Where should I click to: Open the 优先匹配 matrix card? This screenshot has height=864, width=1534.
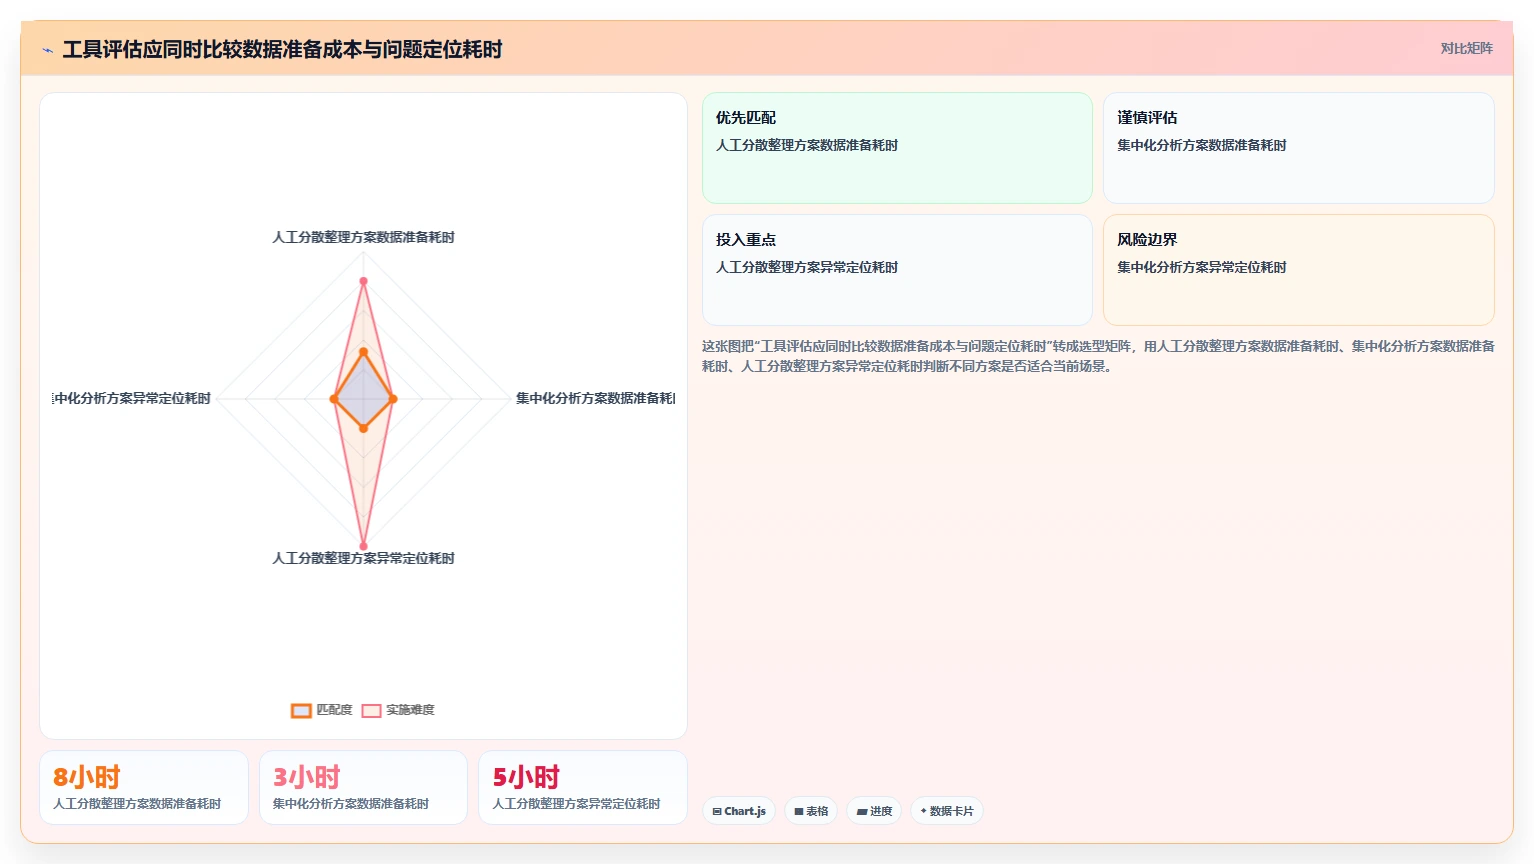pos(897,148)
